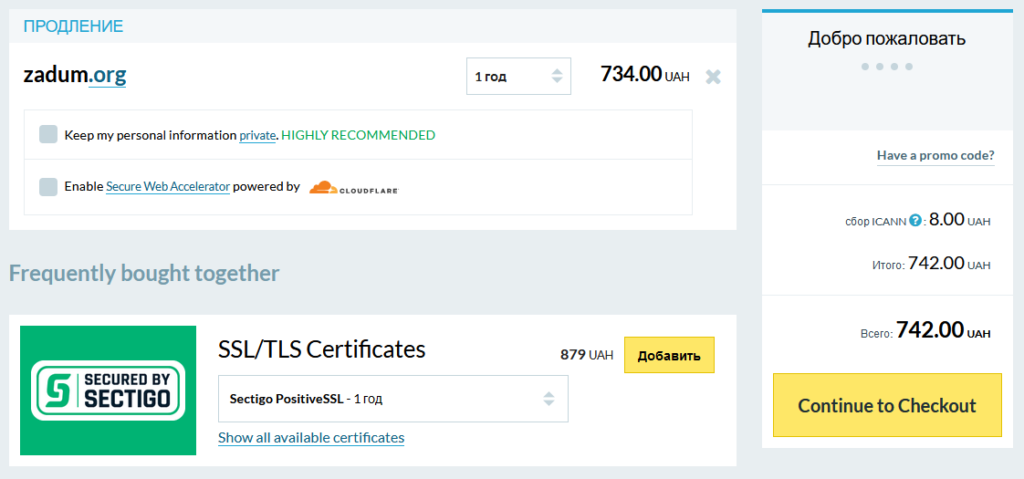The width and height of the screenshot is (1024, 479).
Task: Remove zadum.org from cart with X icon
Action: pos(713,77)
